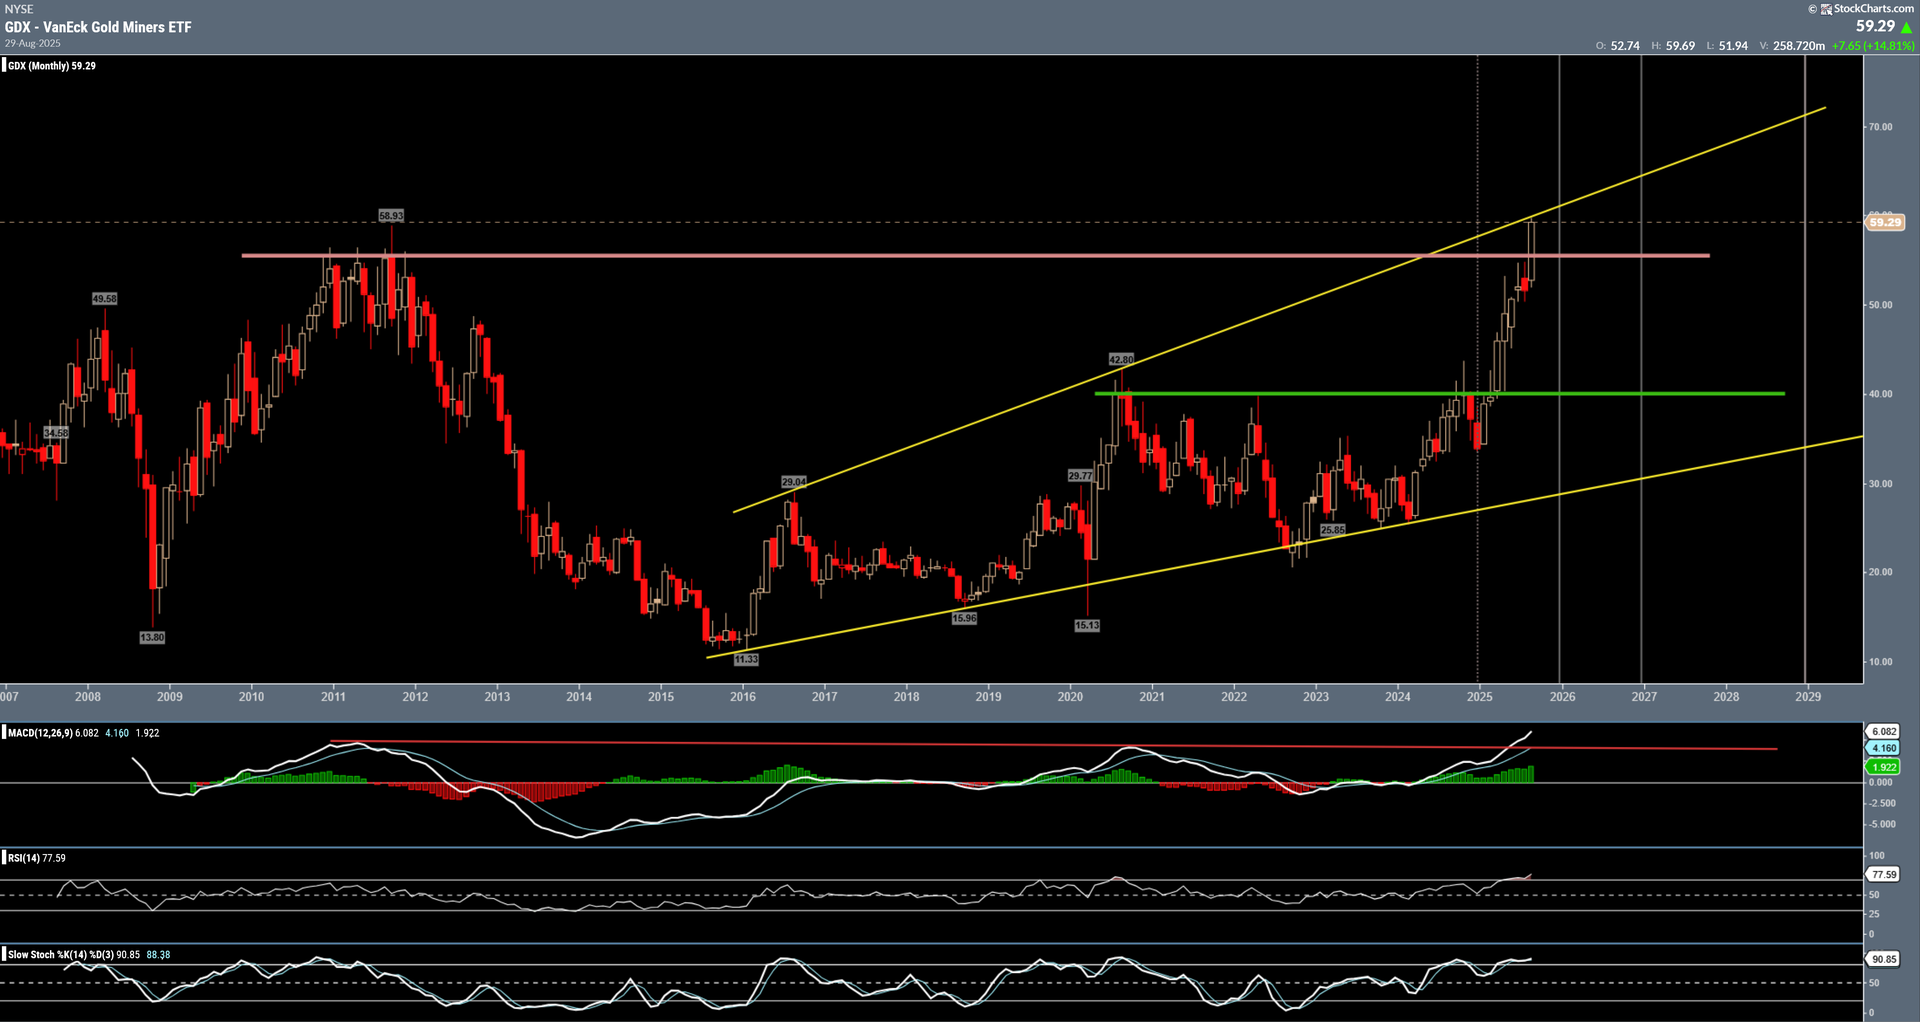Click the lower yellow channel trendline
The height and width of the screenshot is (1022, 1920).
tap(1285, 547)
